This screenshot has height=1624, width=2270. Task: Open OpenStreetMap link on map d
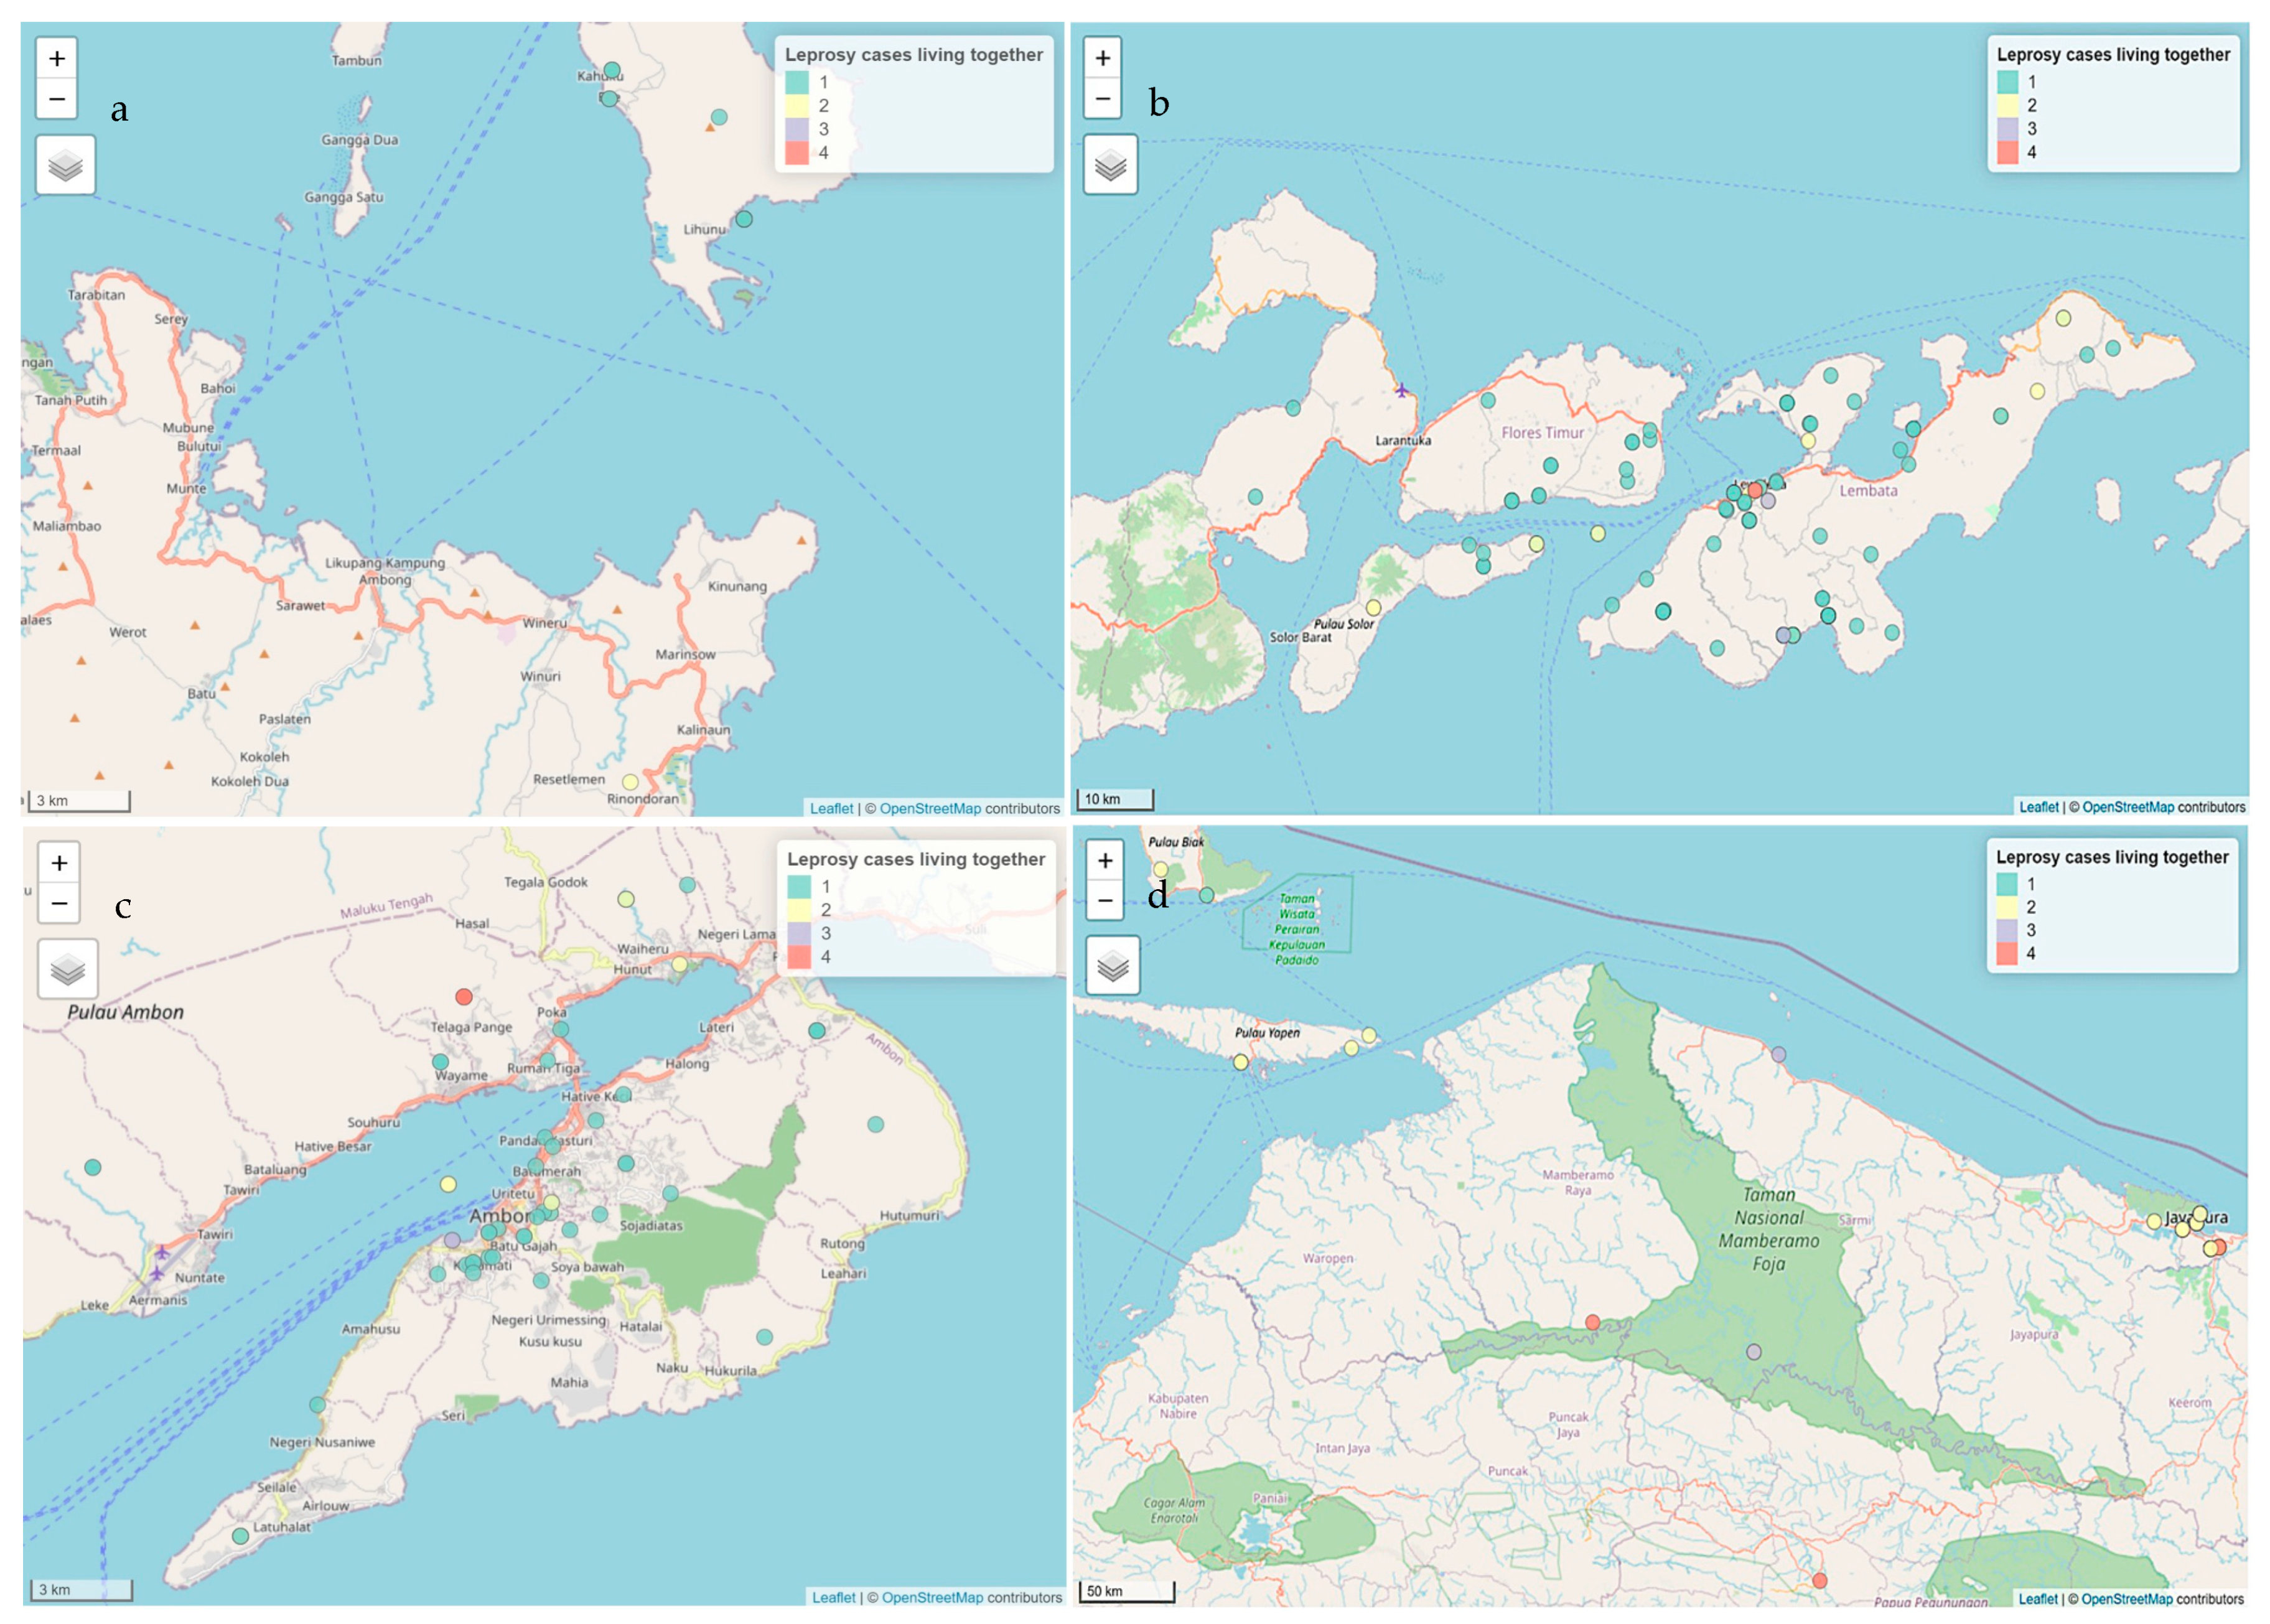[2127, 1599]
